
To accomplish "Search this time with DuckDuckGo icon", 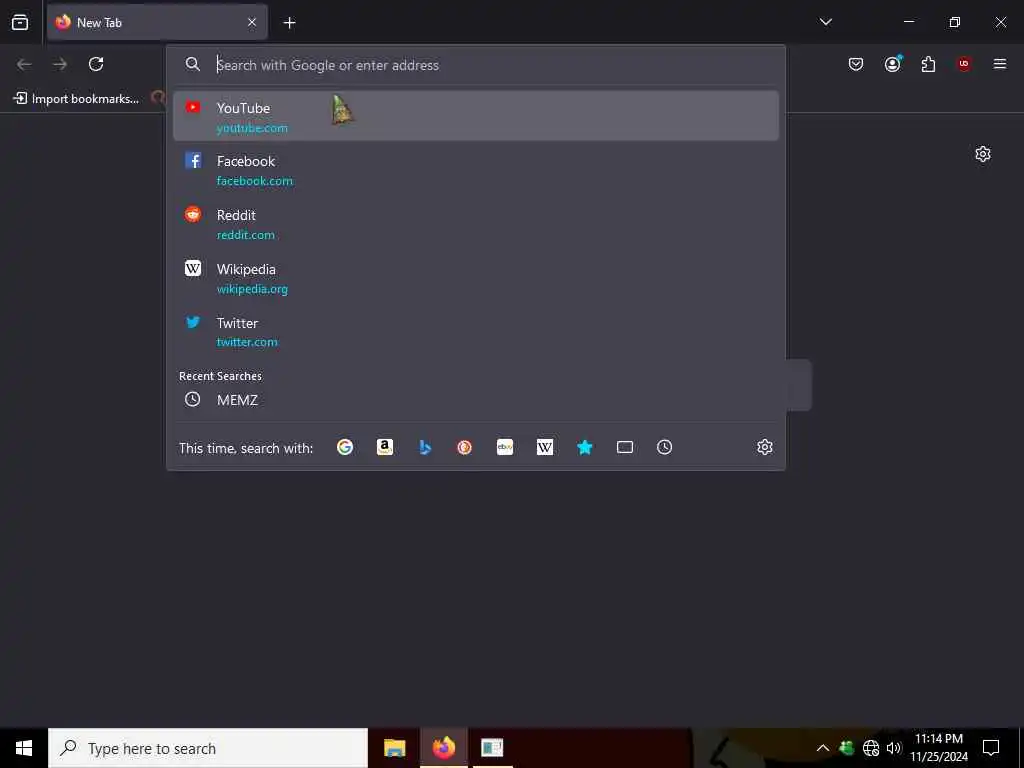I will (x=464, y=447).
